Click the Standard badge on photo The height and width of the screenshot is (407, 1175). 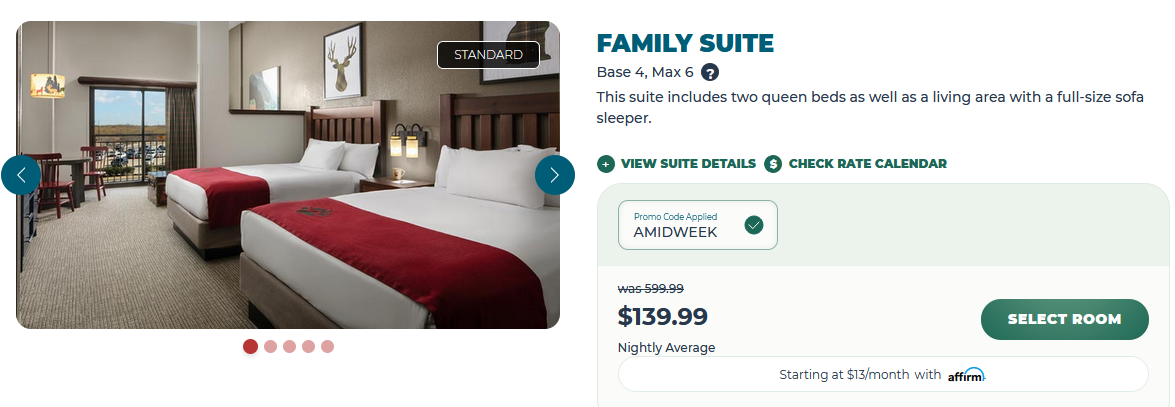tap(488, 55)
